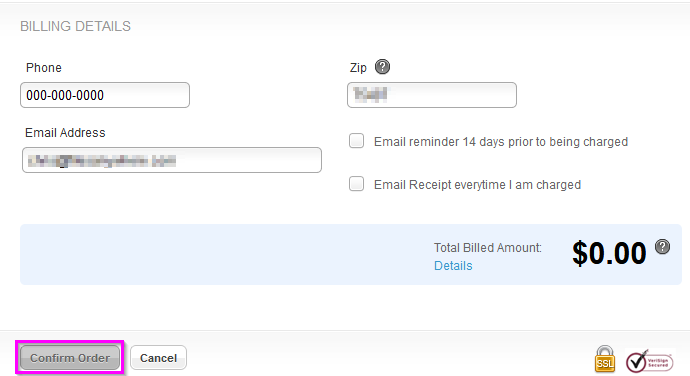690x376 pixels.
Task: Tick the Email Receipt everytime charged checkbox
Action: point(356,184)
